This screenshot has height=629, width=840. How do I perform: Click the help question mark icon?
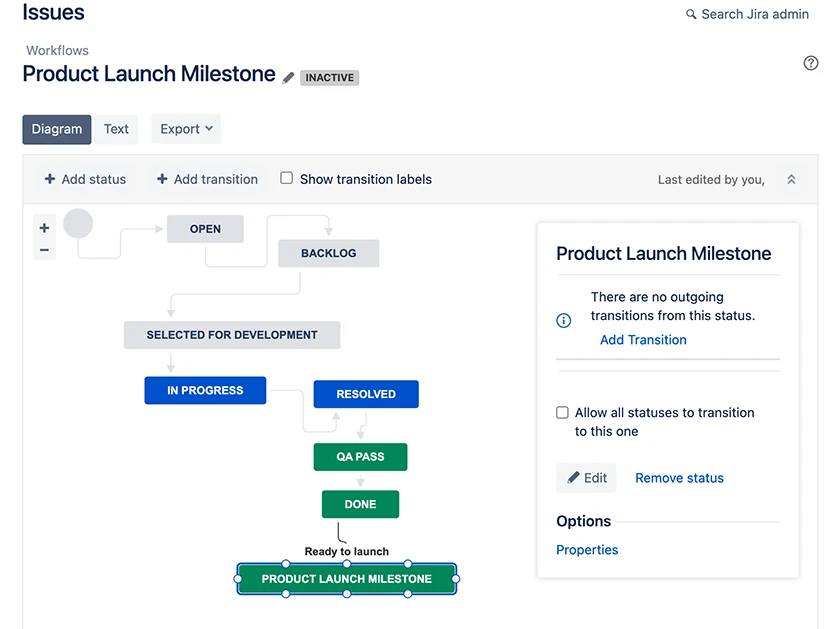click(810, 62)
